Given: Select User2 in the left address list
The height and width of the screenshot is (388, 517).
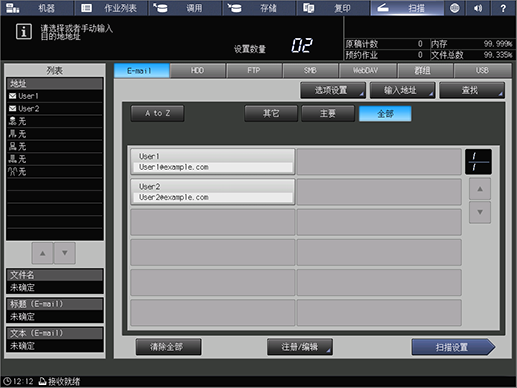Looking at the screenshot, I should (x=55, y=109).
